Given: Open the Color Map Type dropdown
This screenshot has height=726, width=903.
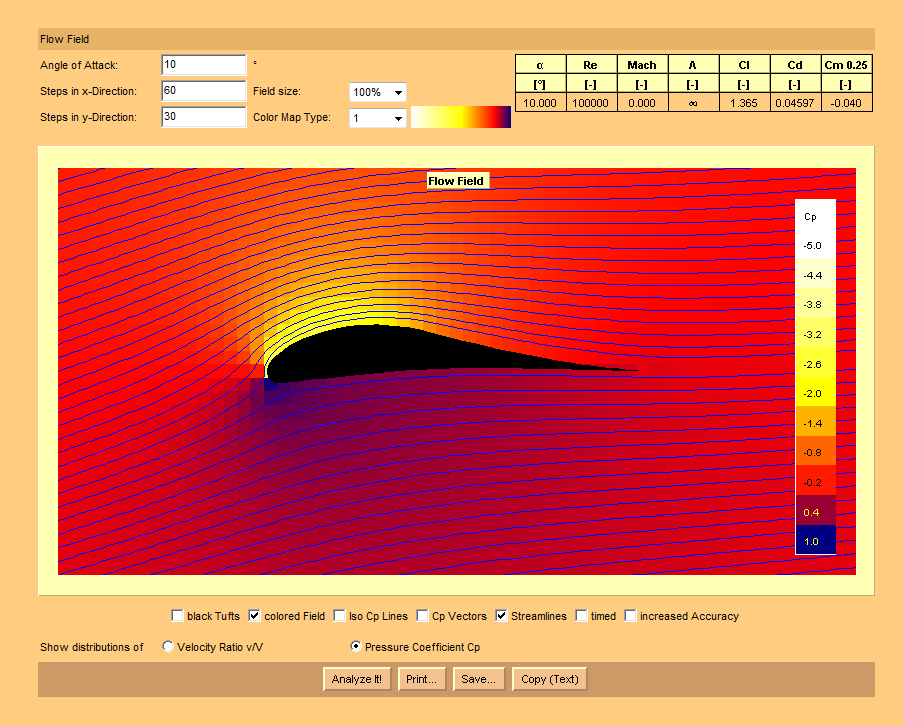Looking at the screenshot, I should tap(378, 118).
